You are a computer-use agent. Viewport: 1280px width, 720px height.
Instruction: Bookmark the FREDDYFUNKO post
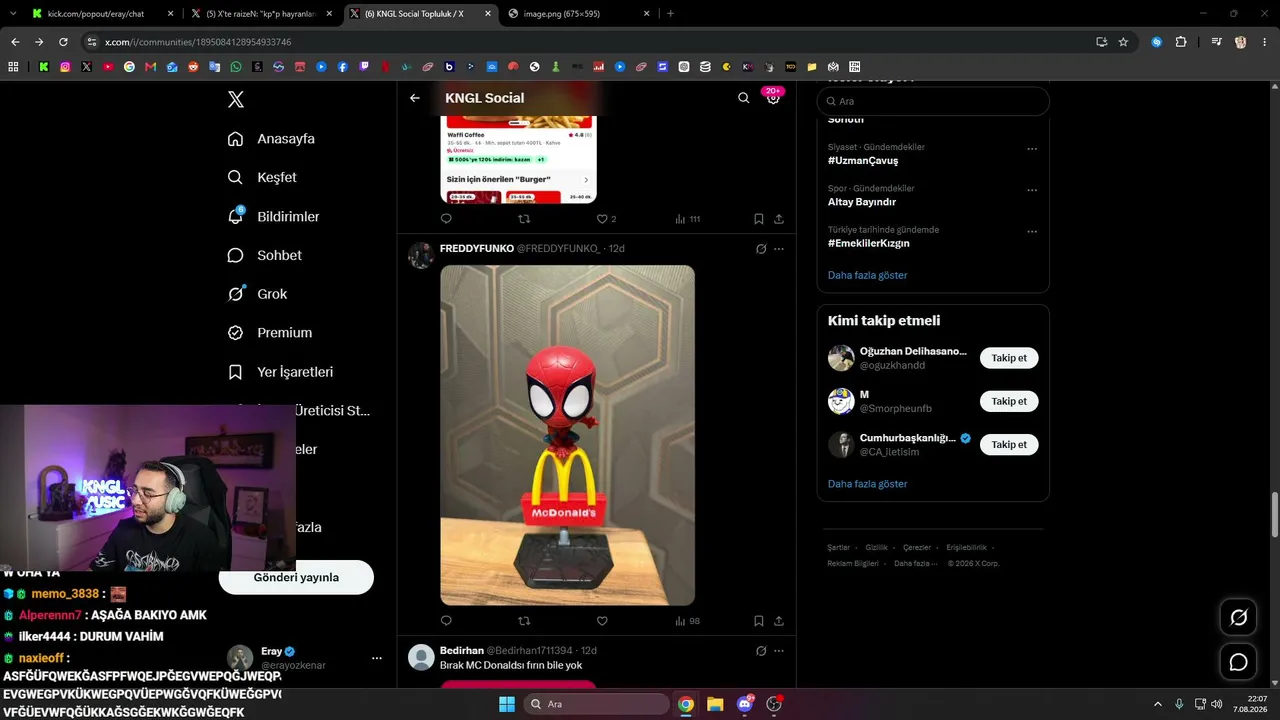coord(759,621)
